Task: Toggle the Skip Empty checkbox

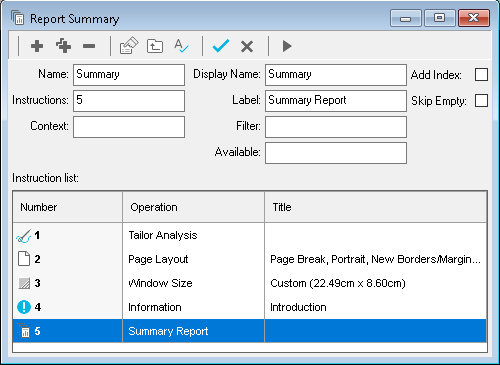Action: [481, 101]
